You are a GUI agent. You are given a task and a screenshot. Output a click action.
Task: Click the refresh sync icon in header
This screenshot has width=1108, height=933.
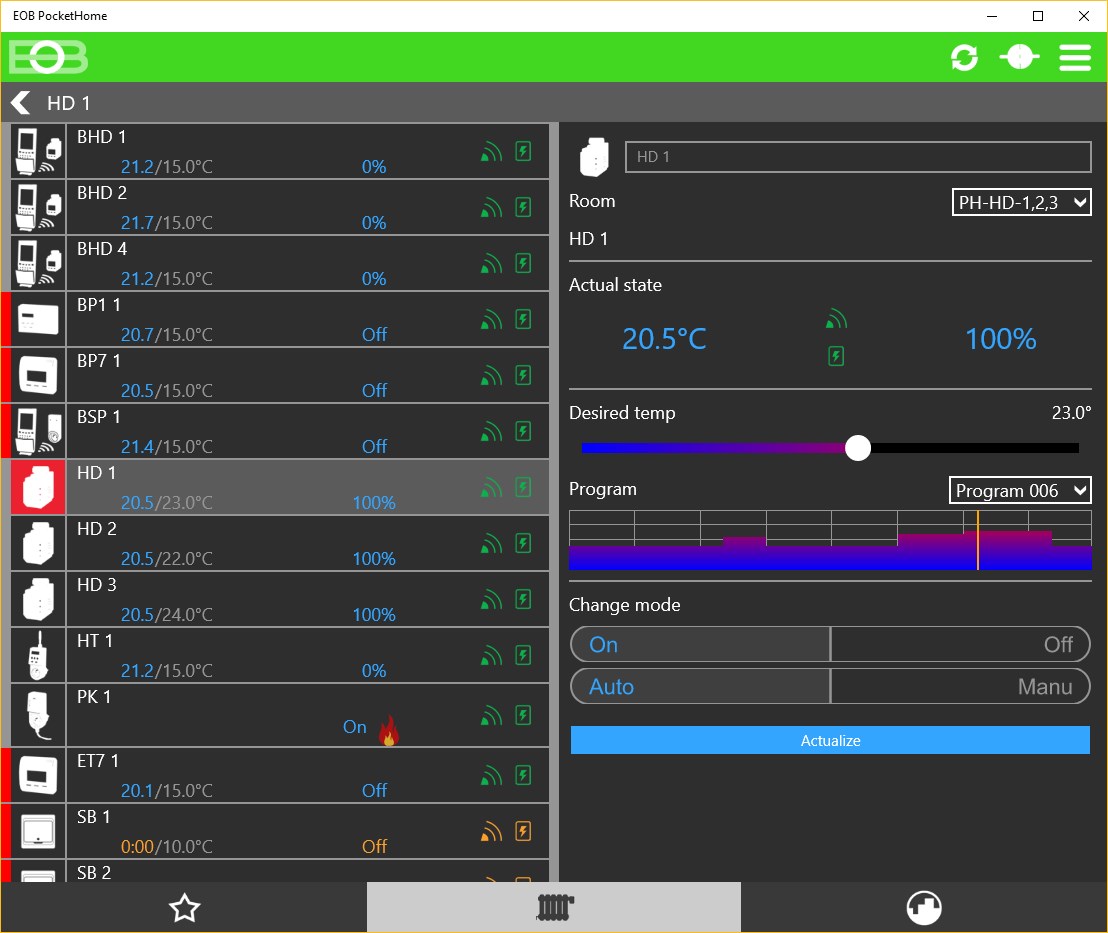point(964,57)
